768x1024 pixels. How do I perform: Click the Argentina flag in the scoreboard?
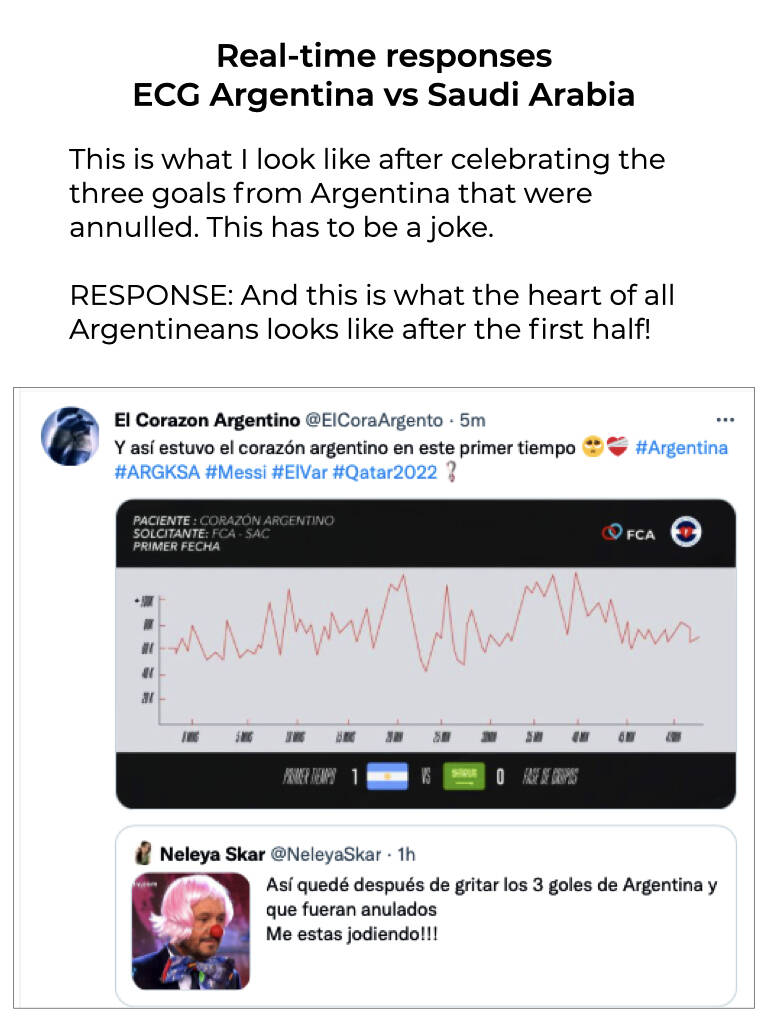pyautogui.click(x=387, y=776)
